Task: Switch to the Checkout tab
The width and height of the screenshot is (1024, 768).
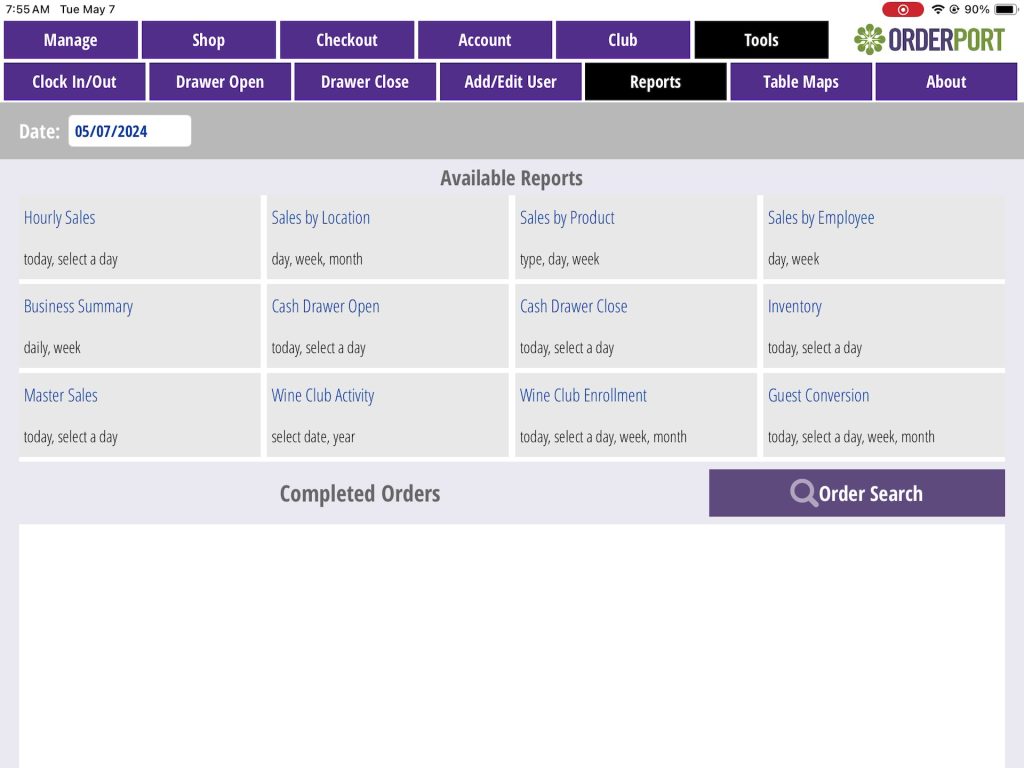Action: coord(347,40)
